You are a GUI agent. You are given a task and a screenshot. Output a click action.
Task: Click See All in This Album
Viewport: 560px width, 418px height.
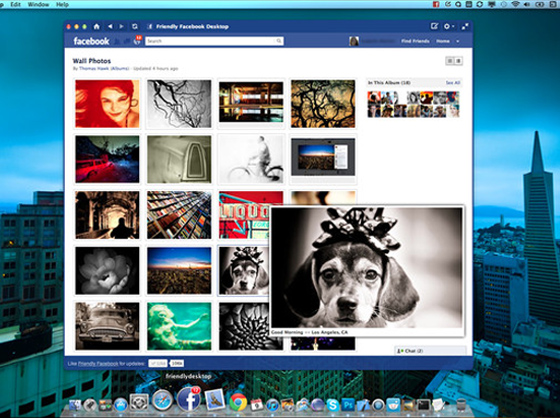click(453, 83)
